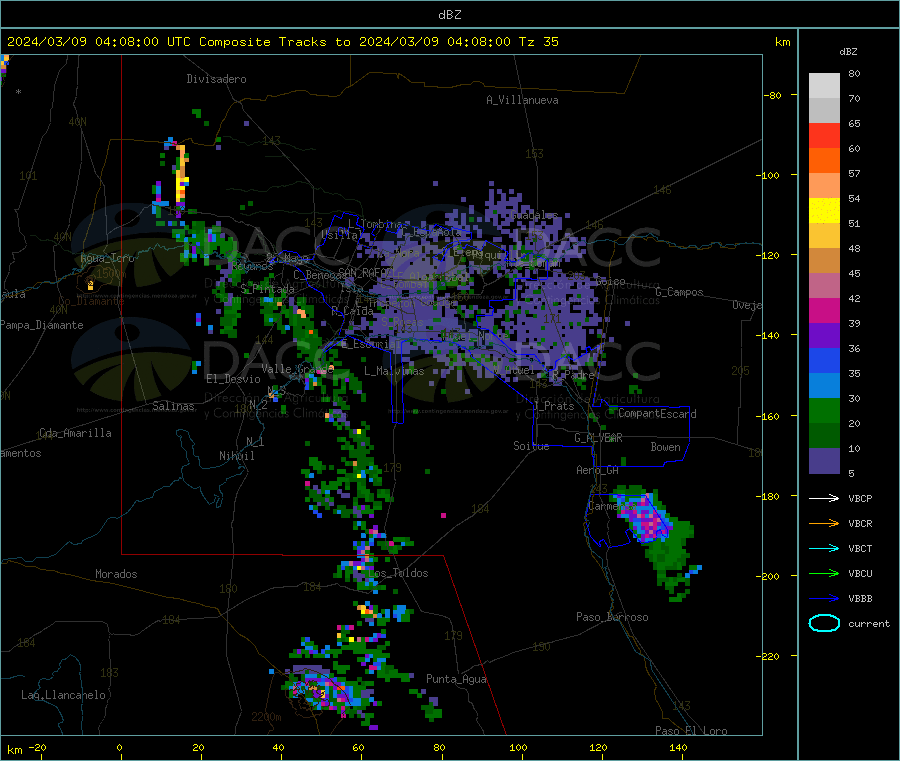Select the violet 39-36 dBZ swatch

coord(824,335)
